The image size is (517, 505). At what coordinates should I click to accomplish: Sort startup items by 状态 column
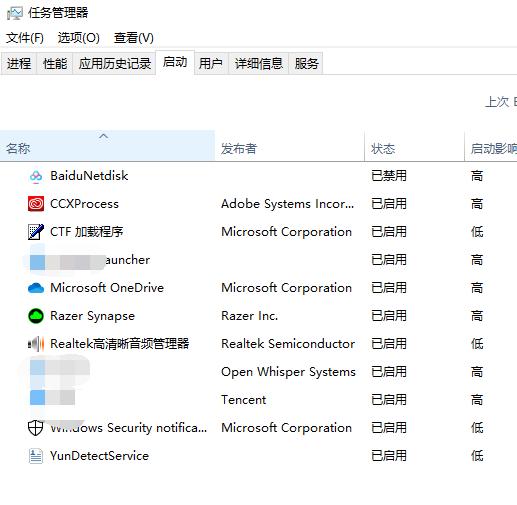[x=414, y=147]
